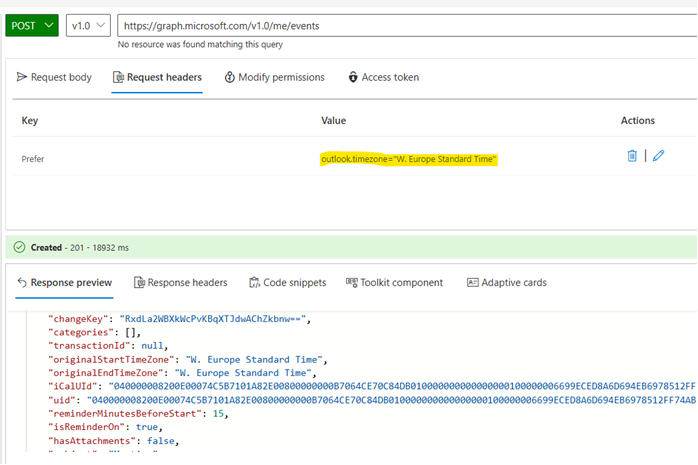Click the Actions column header
698x465 pixels.
[x=637, y=120]
